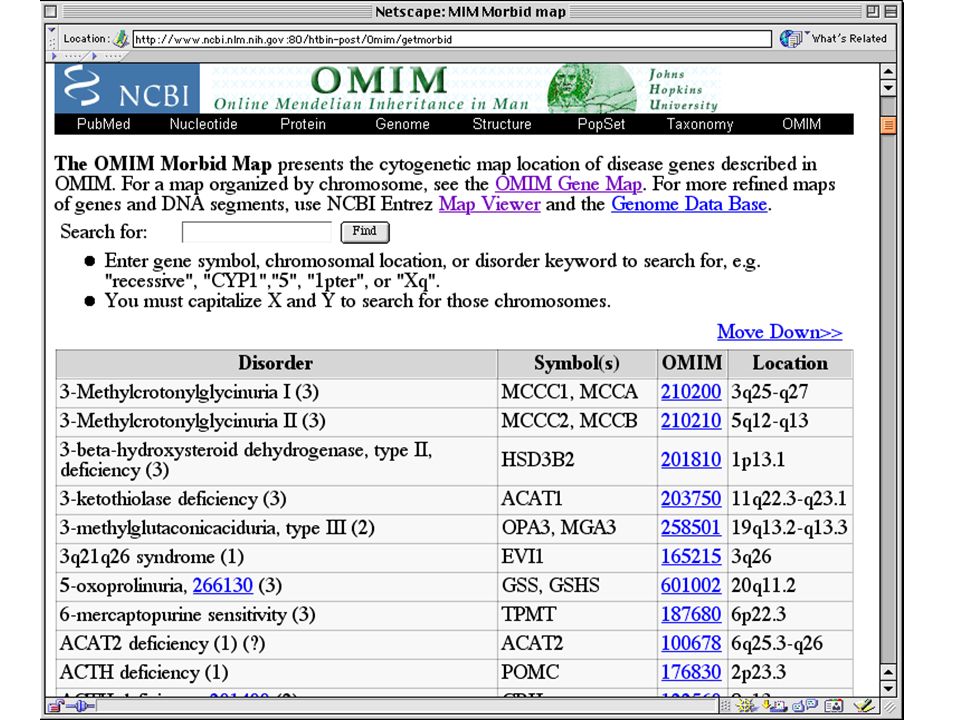This screenshot has width=960, height=720.
Task: Click the green Vitruvian figure image
Action: (591, 89)
